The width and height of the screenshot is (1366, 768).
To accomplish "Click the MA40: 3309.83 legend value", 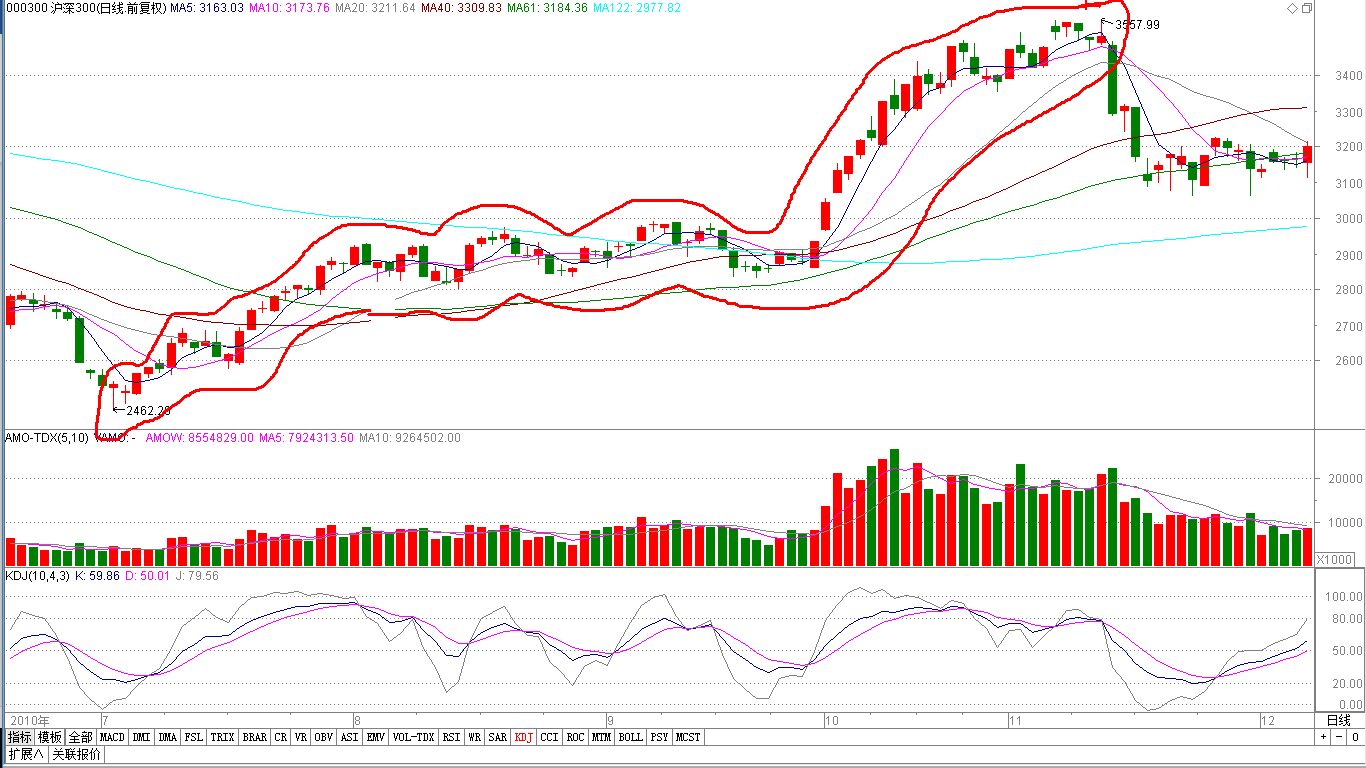I will [x=462, y=8].
